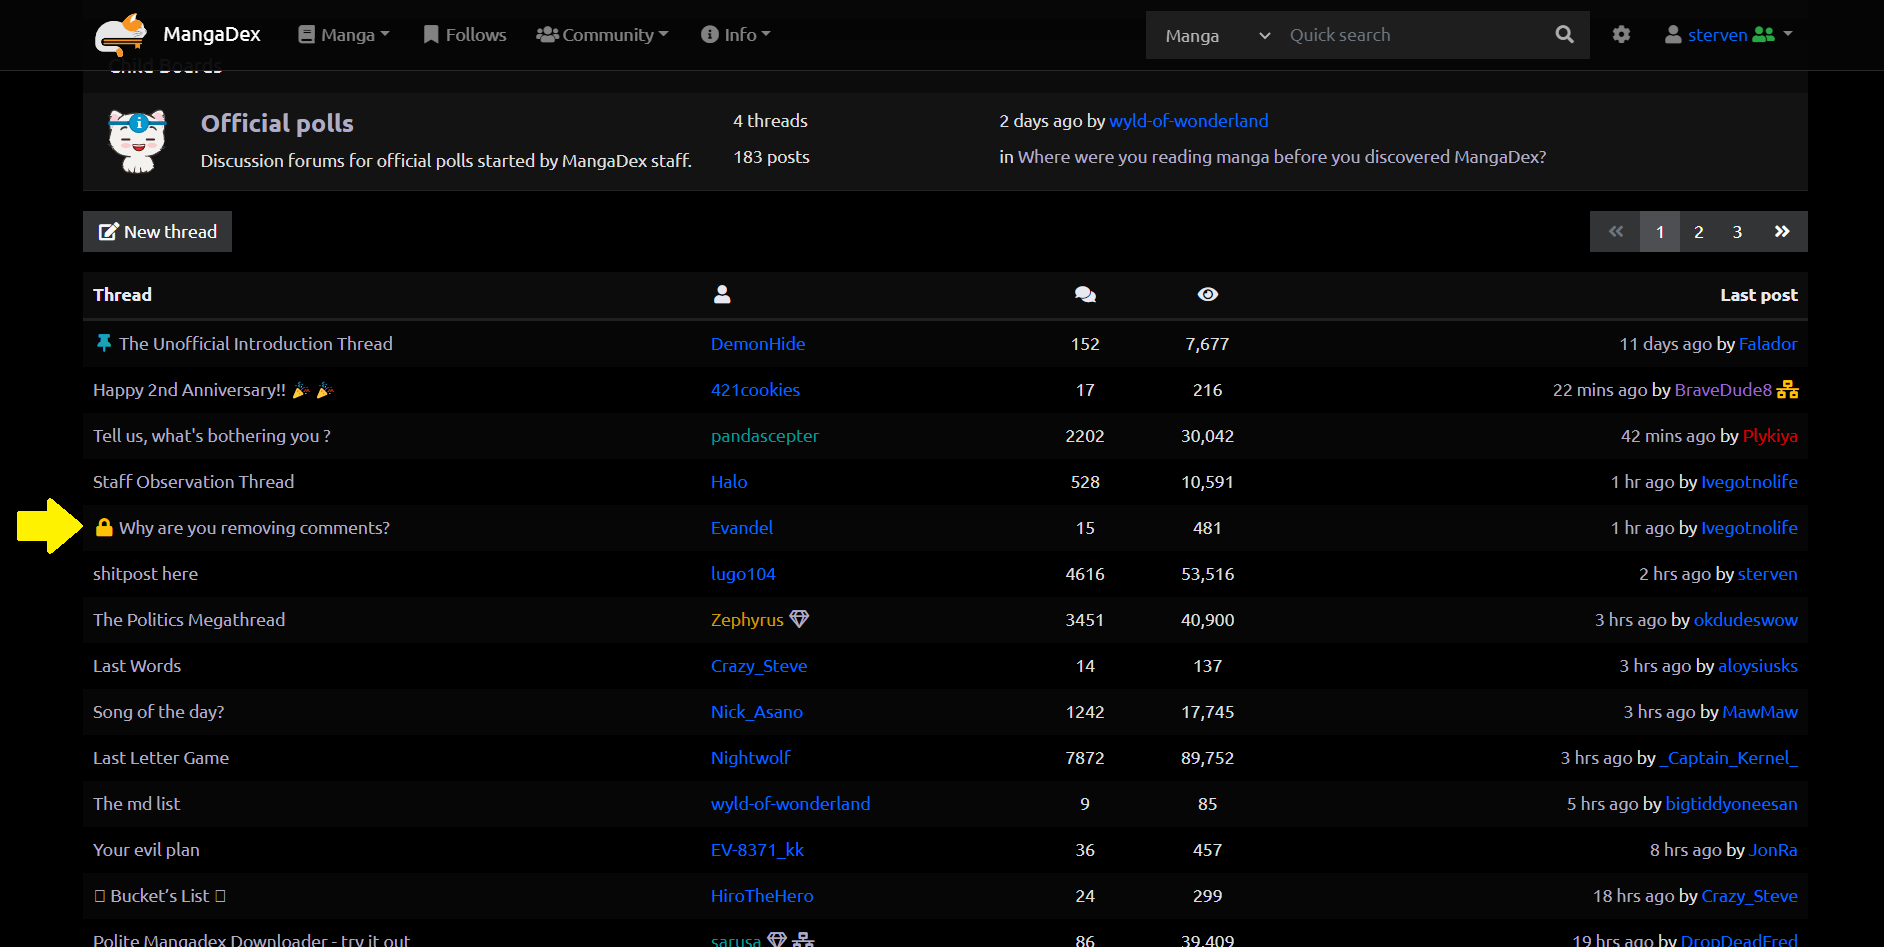Start a New thread
This screenshot has height=947, width=1884.
[x=158, y=232]
